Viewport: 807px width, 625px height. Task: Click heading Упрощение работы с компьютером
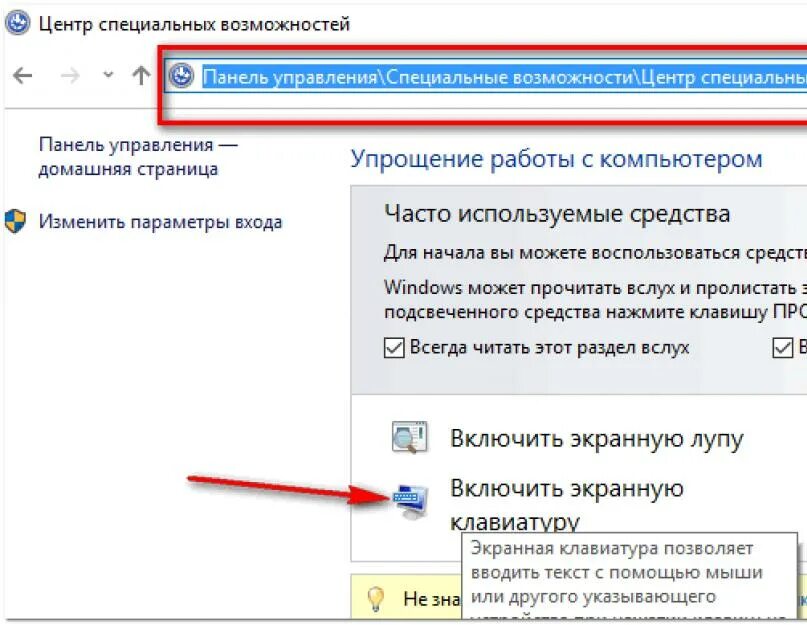pyautogui.click(x=556, y=159)
